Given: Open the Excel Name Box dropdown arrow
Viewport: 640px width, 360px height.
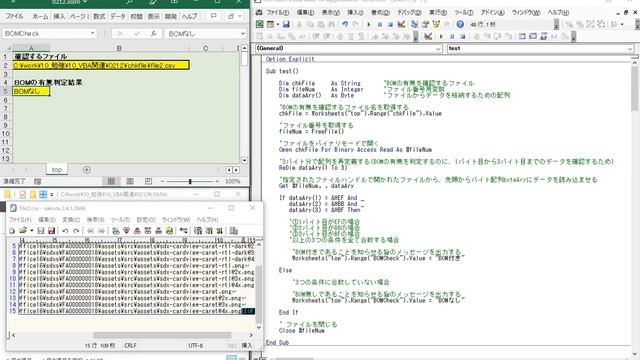Looking at the screenshot, I should [x=93, y=33].
